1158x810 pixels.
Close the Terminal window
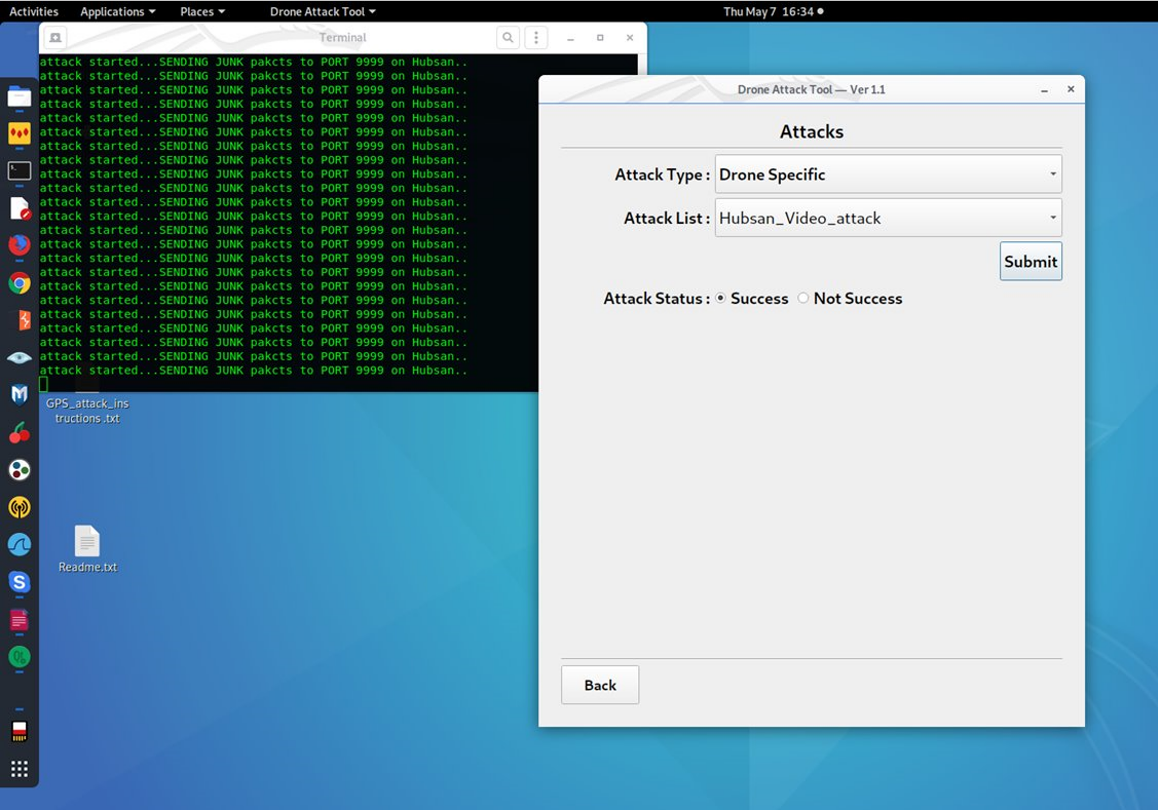click(x=629, y=38)
